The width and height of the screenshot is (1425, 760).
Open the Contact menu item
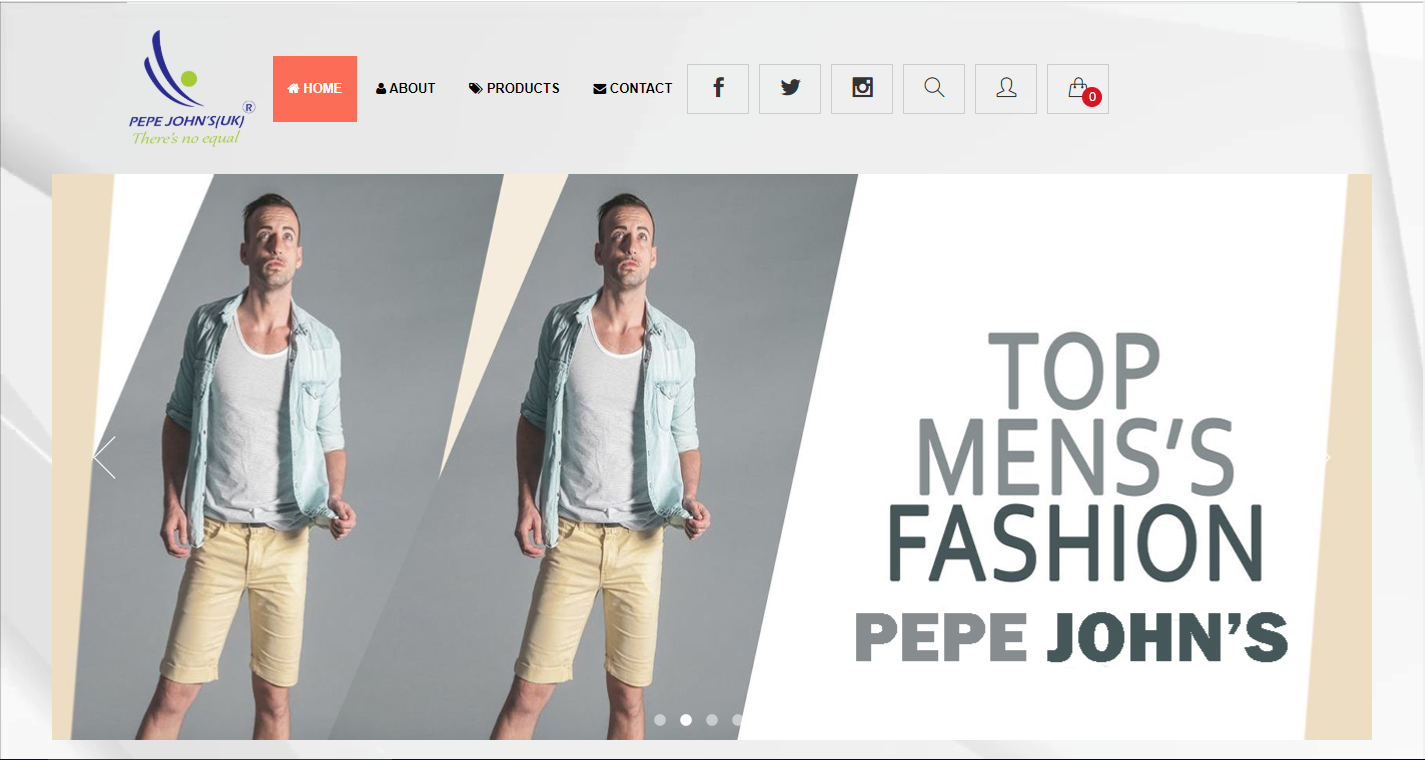632,89
